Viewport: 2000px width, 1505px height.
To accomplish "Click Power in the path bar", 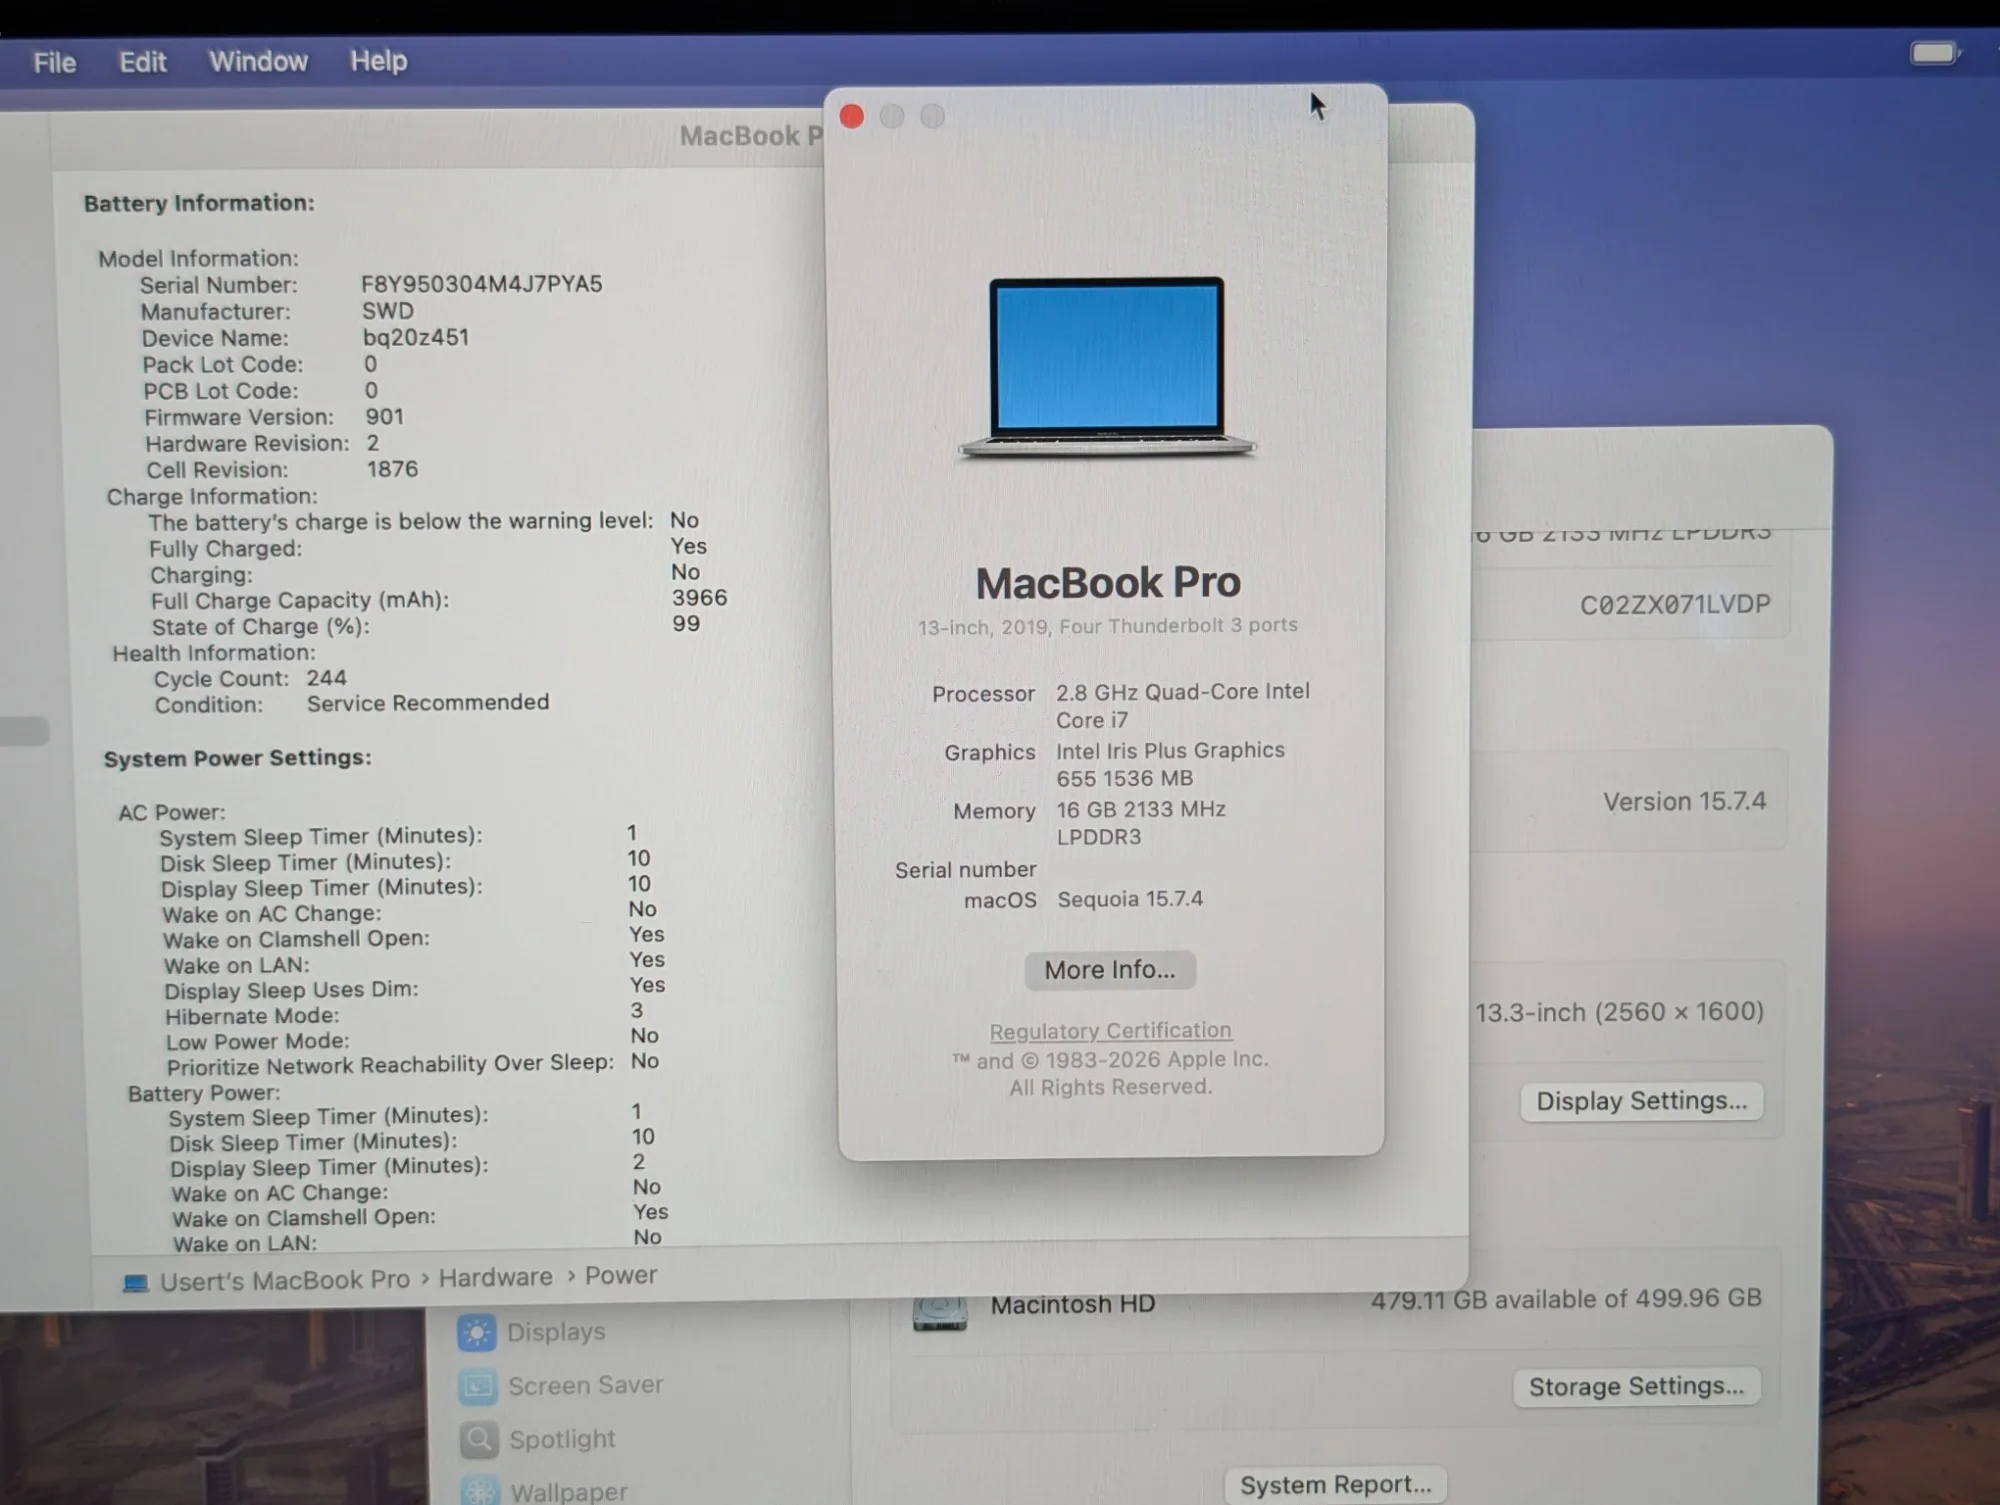I will (x=621, y=1276).
